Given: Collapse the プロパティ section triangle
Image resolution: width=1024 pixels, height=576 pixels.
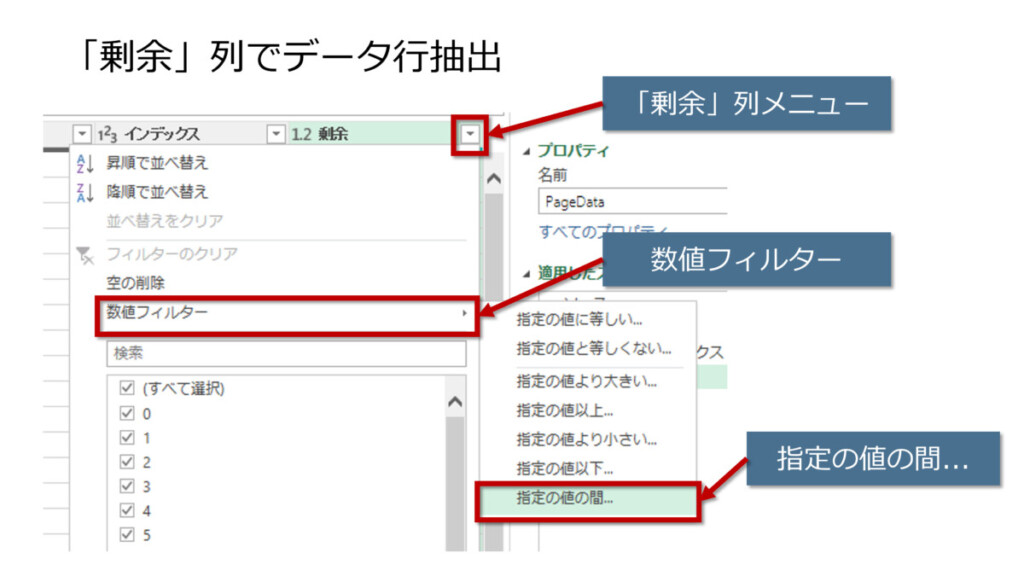Looking at the screenshot, I should [x=528, y=151].
